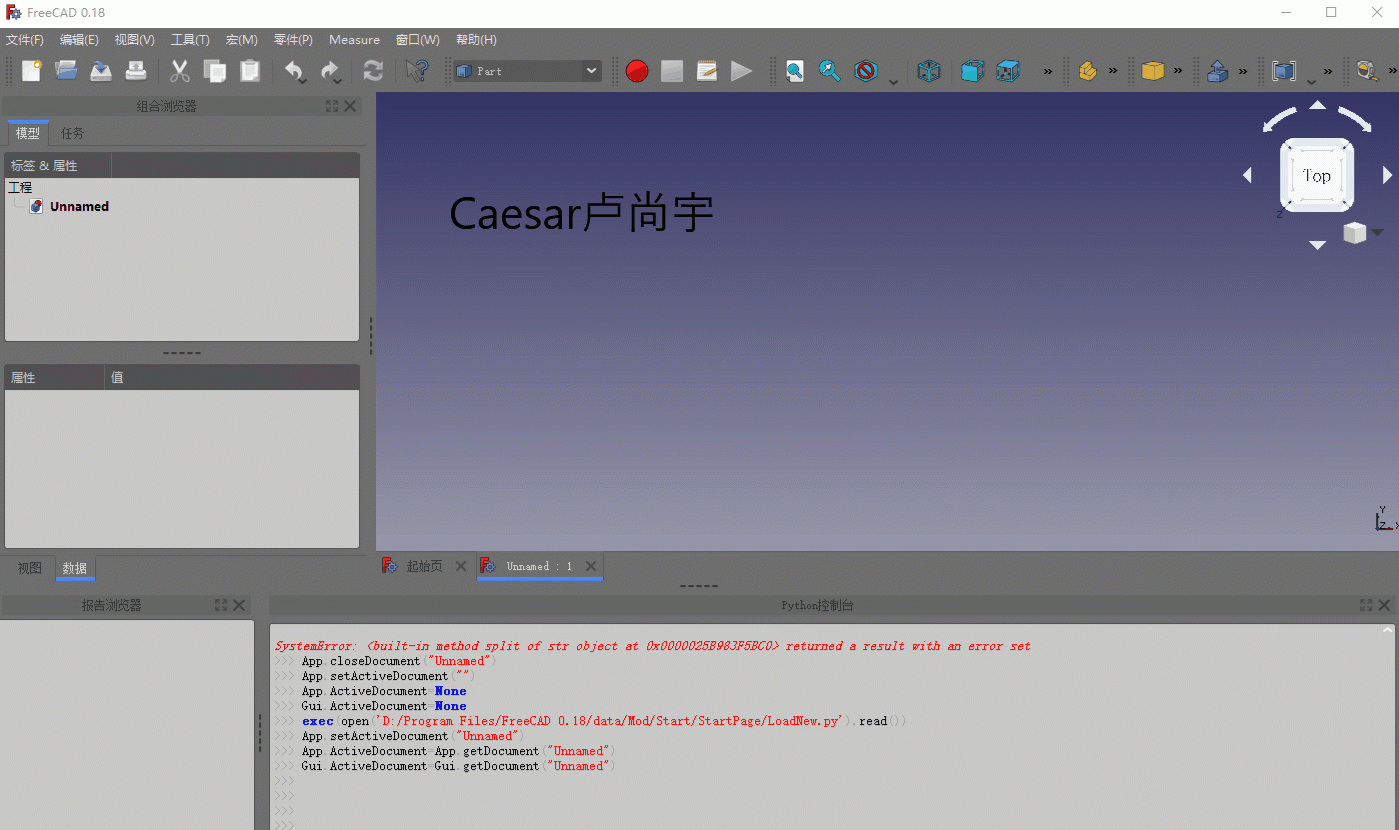Open the 编辑(E) menu
The image size is (1399, 830).
[79, 40]
